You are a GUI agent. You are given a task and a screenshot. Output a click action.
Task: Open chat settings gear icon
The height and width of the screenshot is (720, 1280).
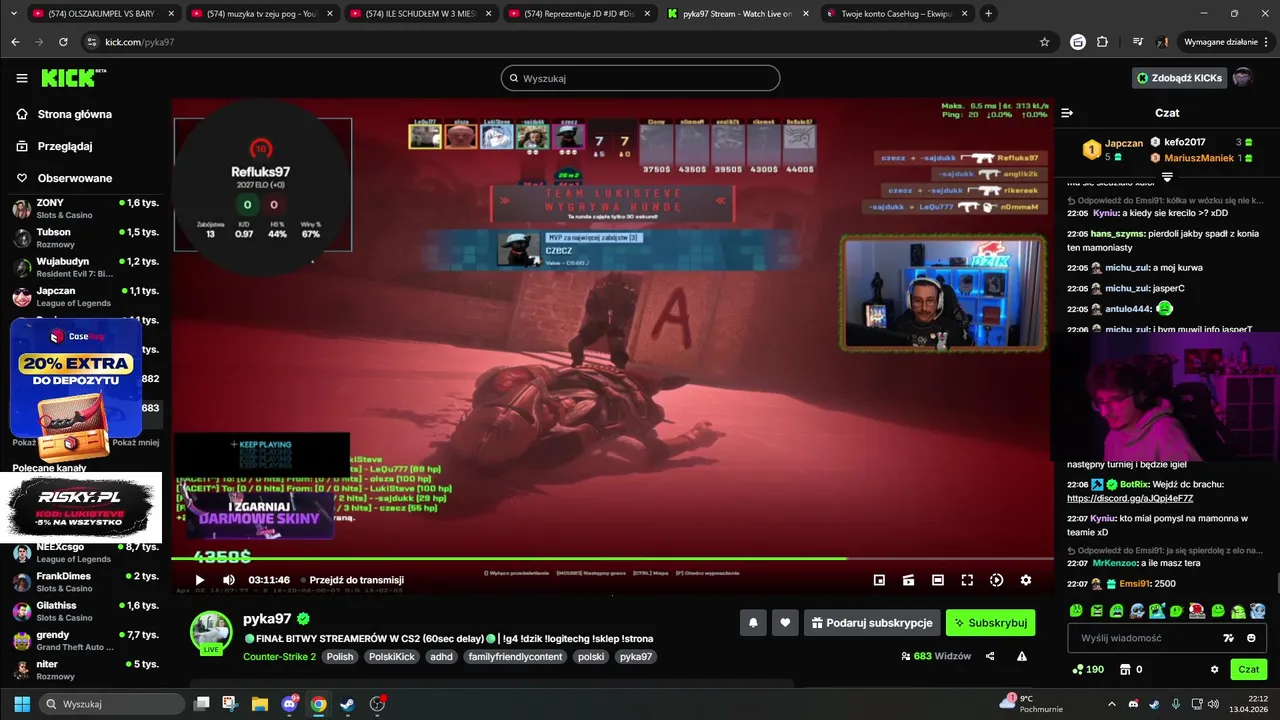[x=1215, y=669]
